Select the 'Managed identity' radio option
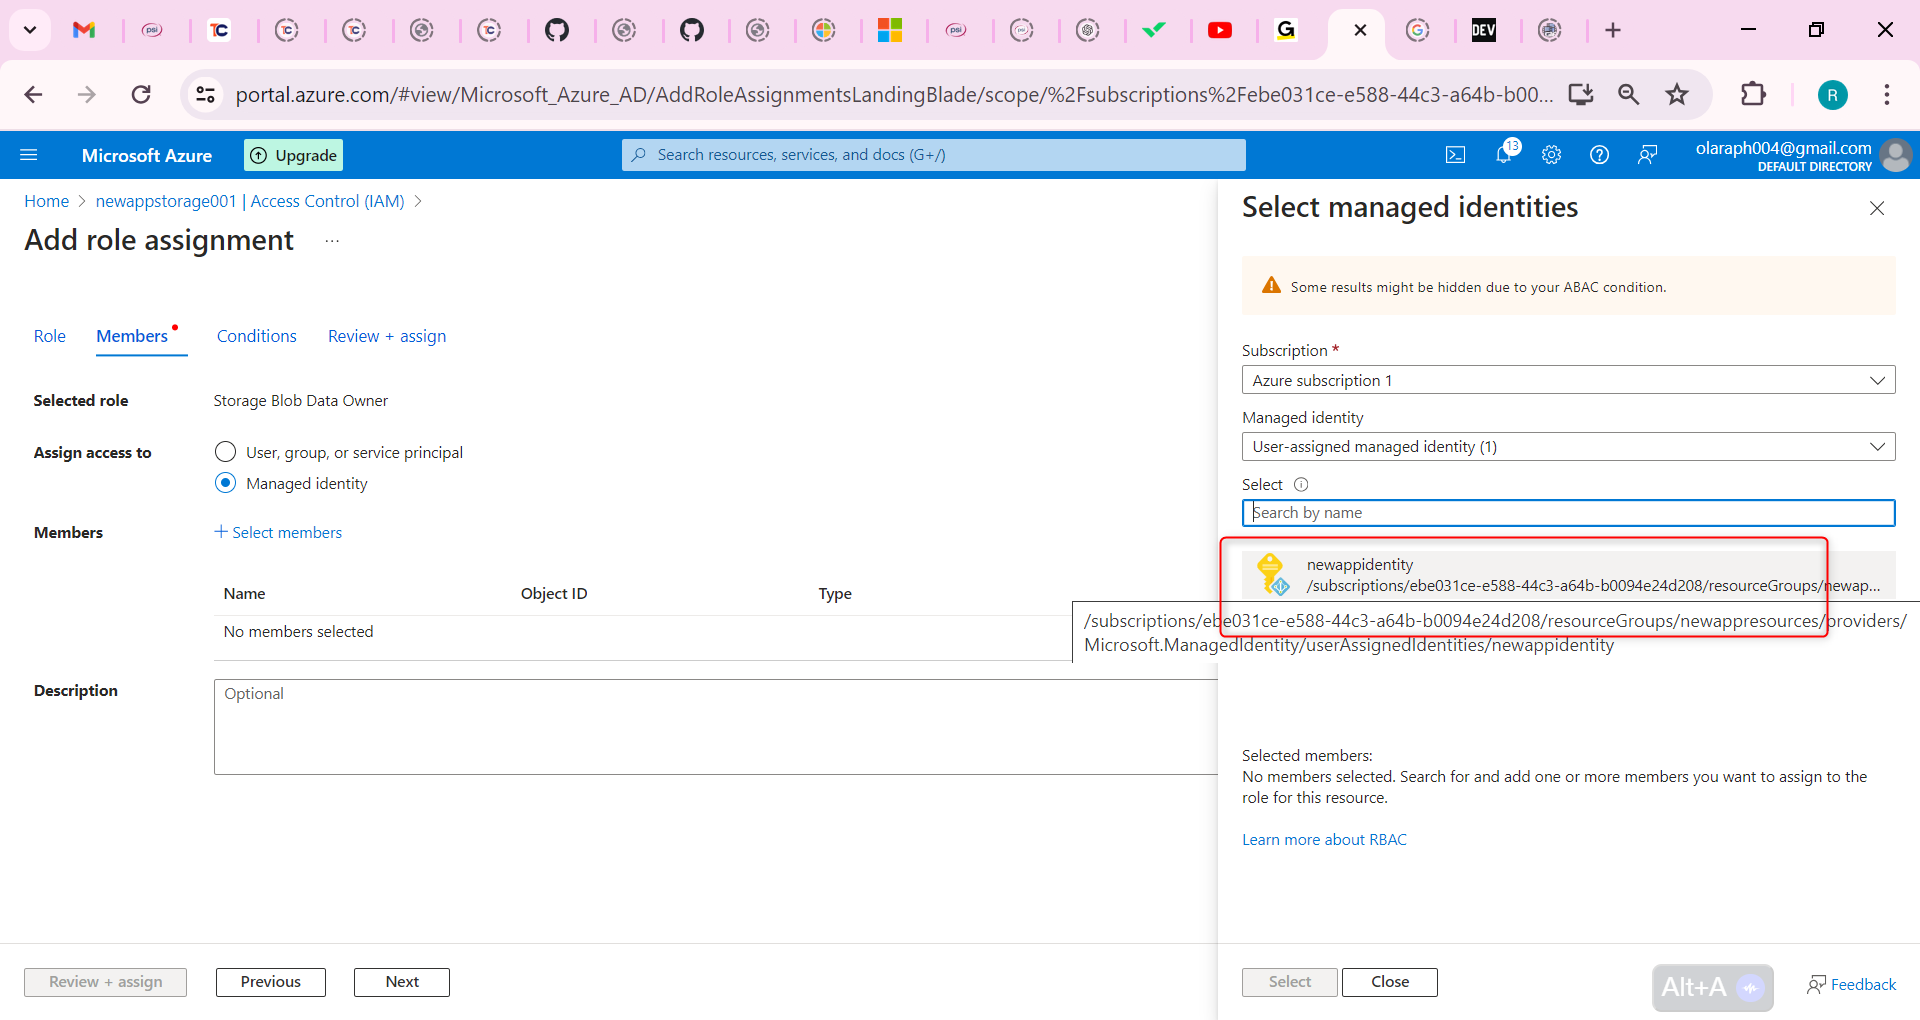 click(226, 483)
